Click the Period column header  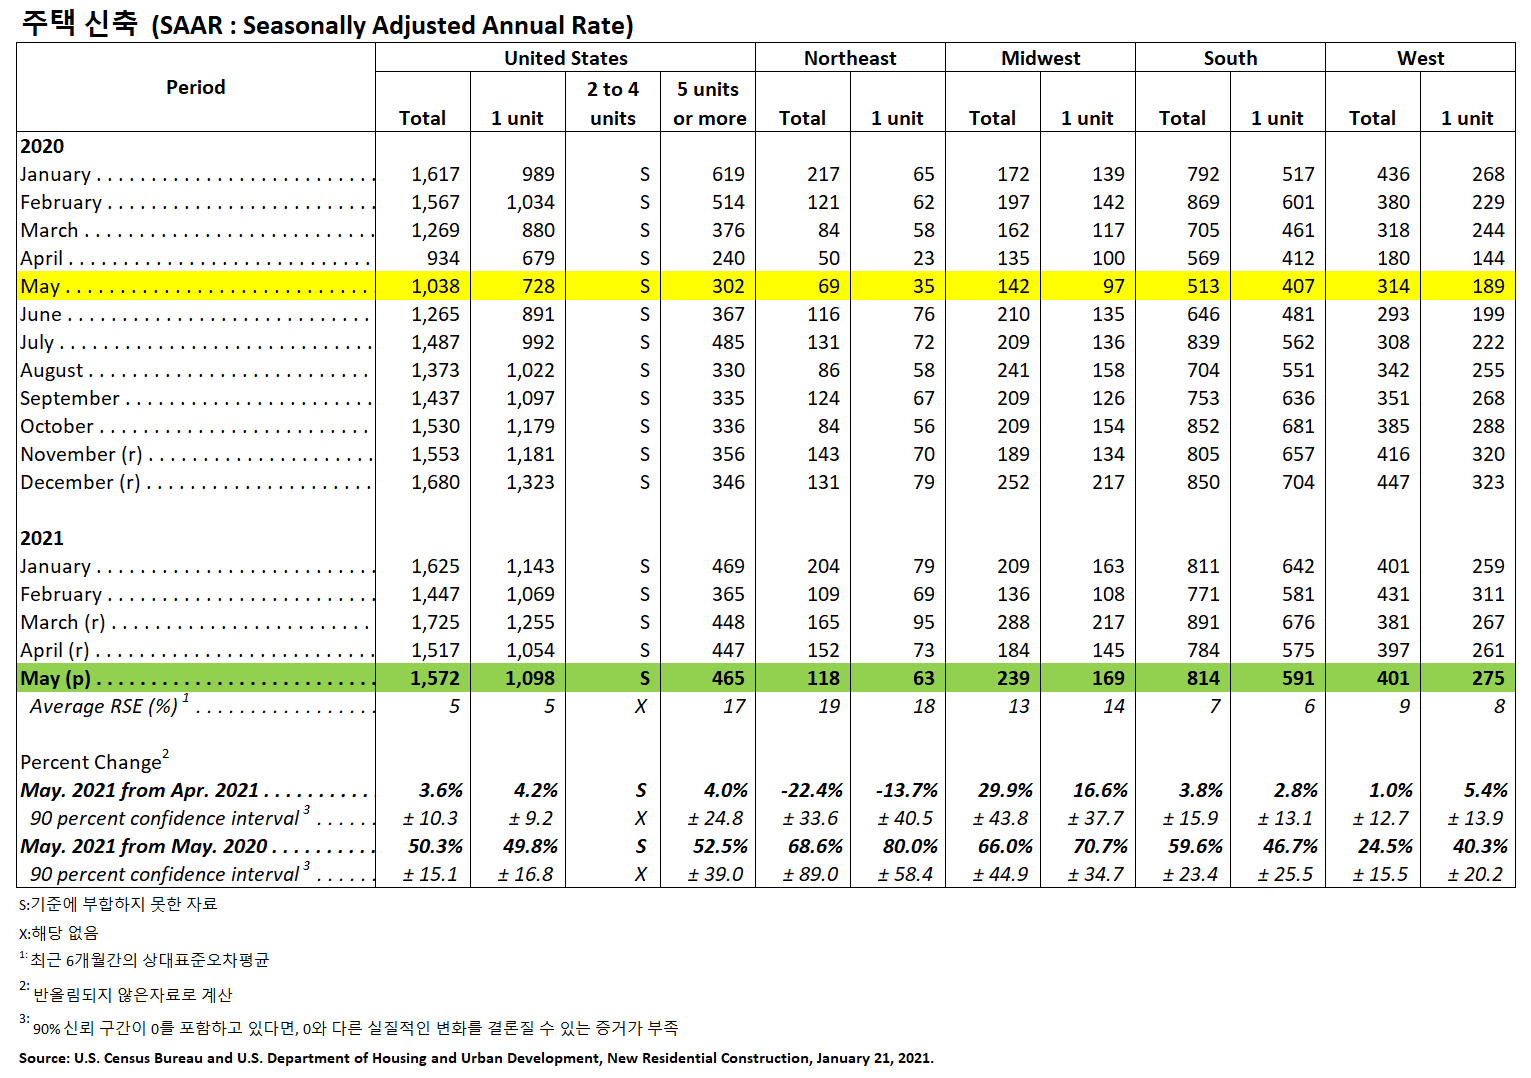(196, 87)
